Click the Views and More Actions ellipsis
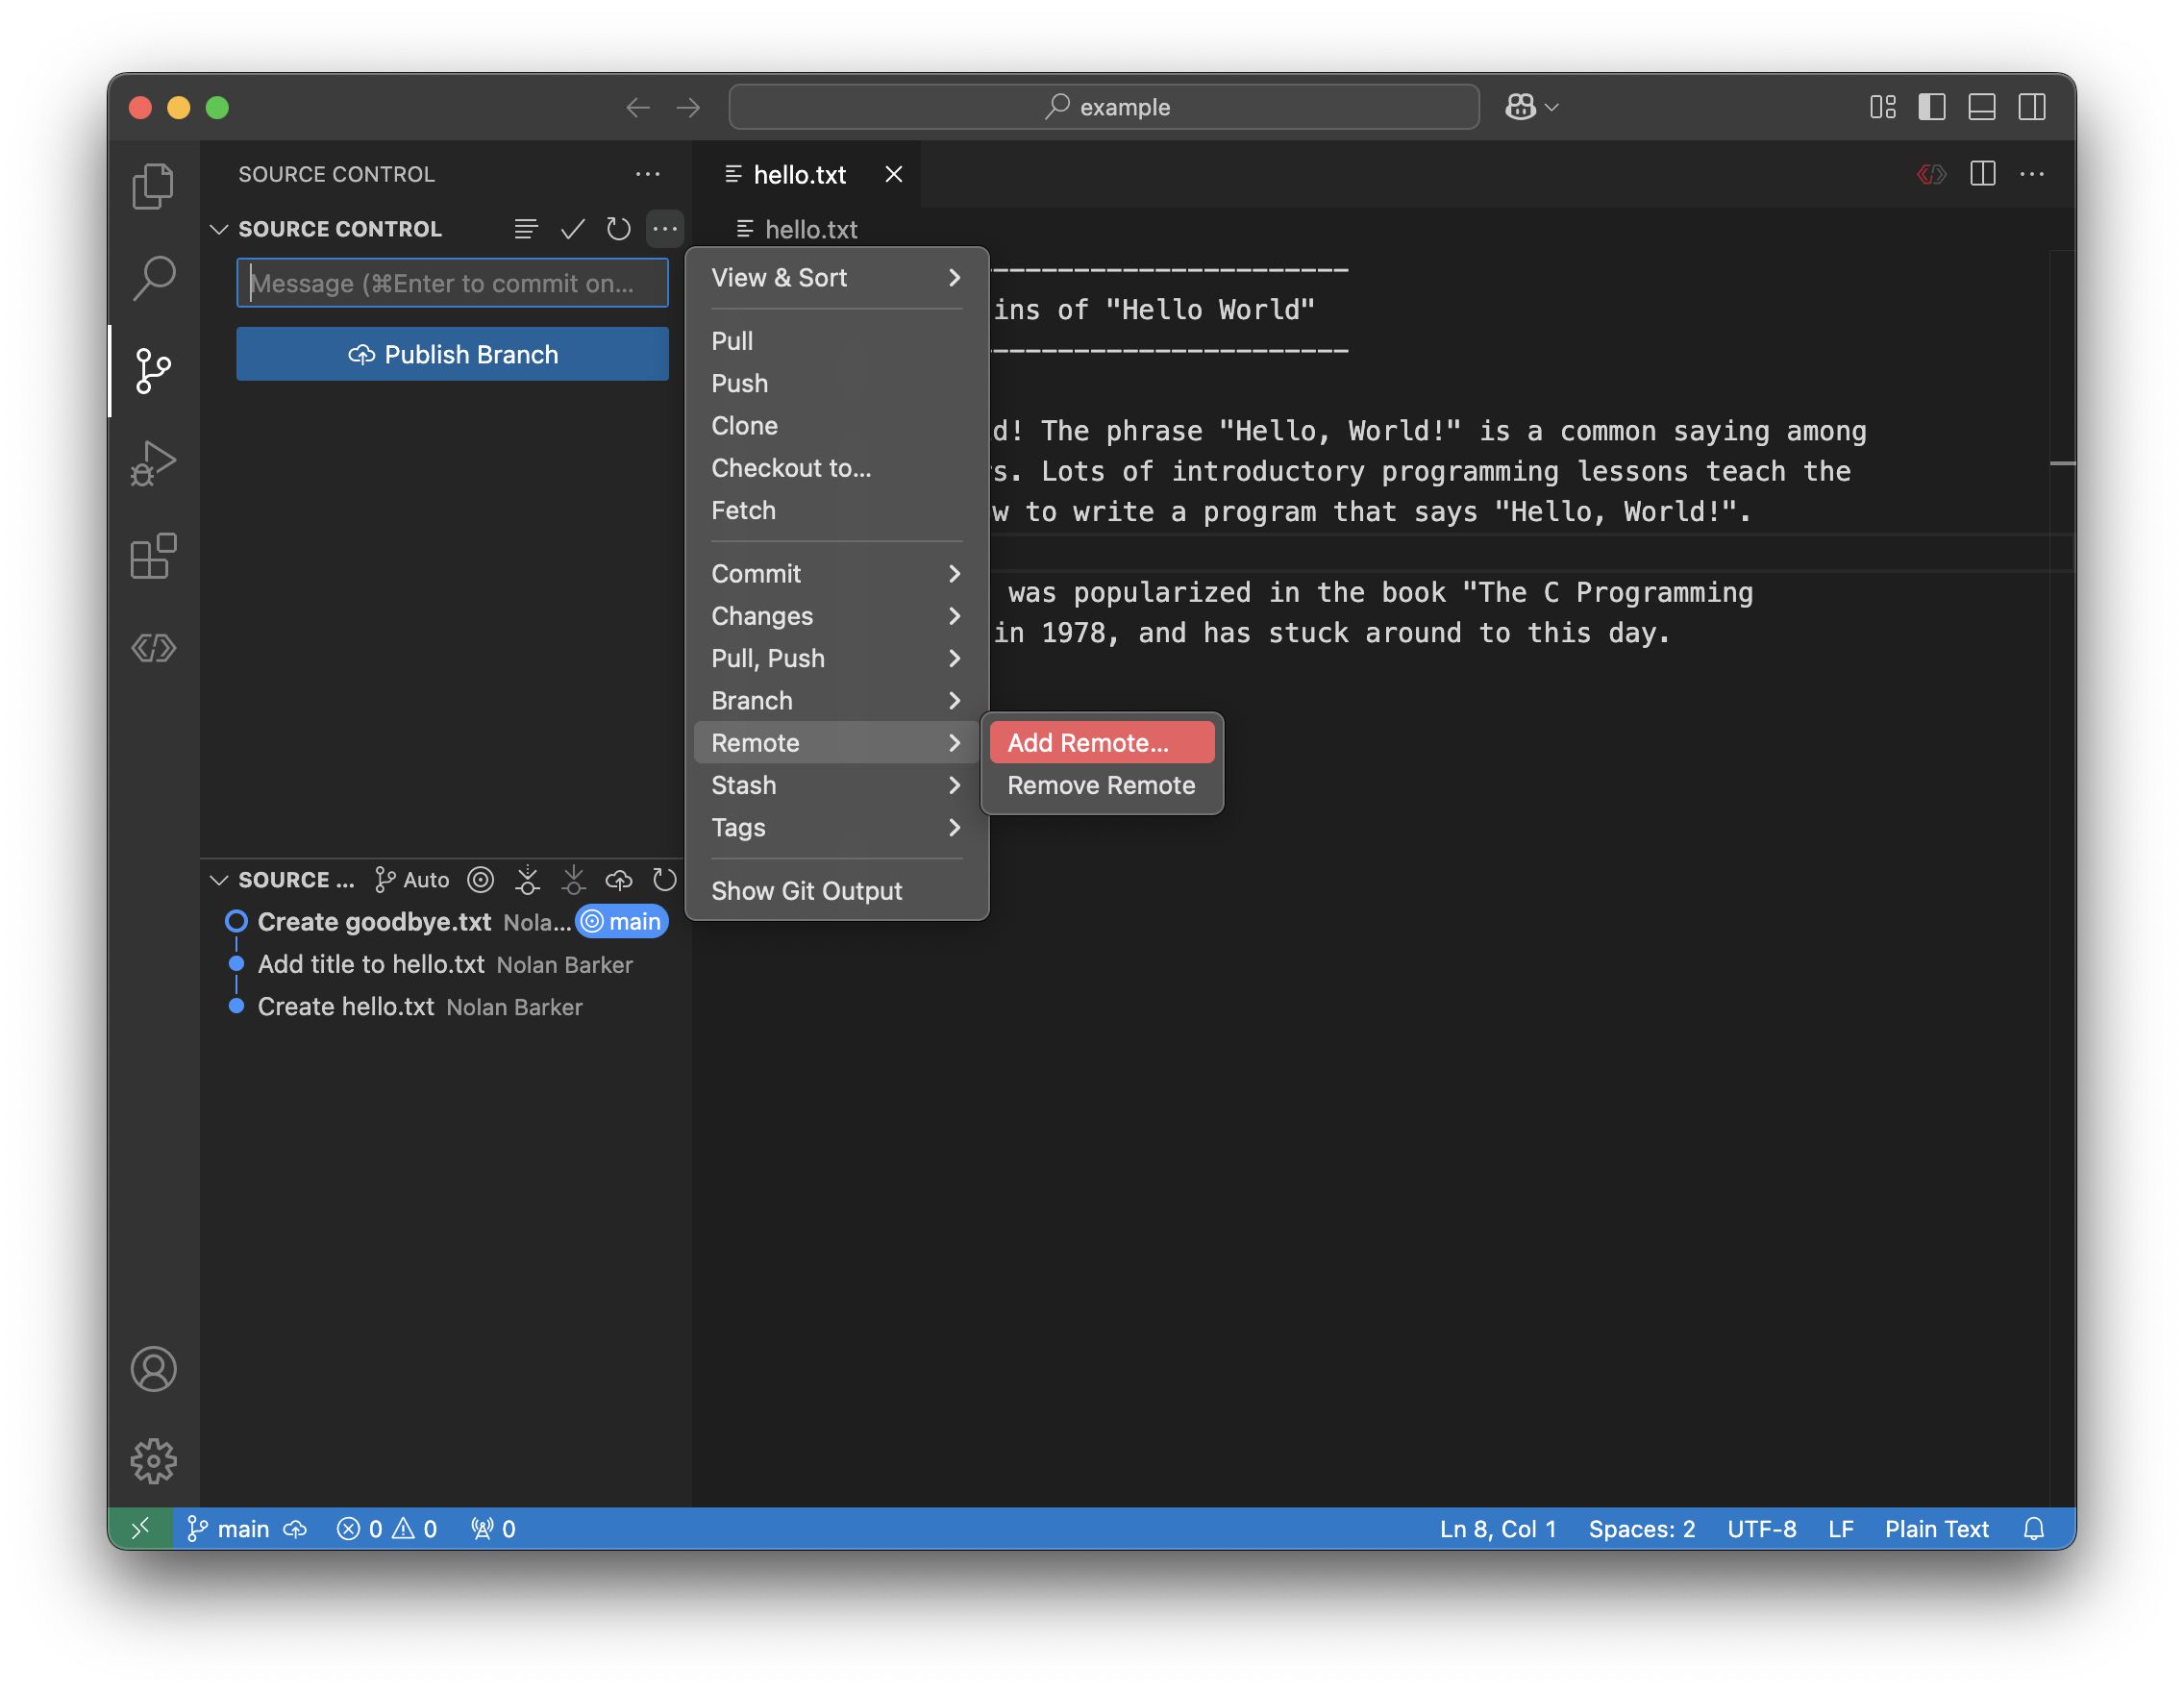 click(648, 174)
